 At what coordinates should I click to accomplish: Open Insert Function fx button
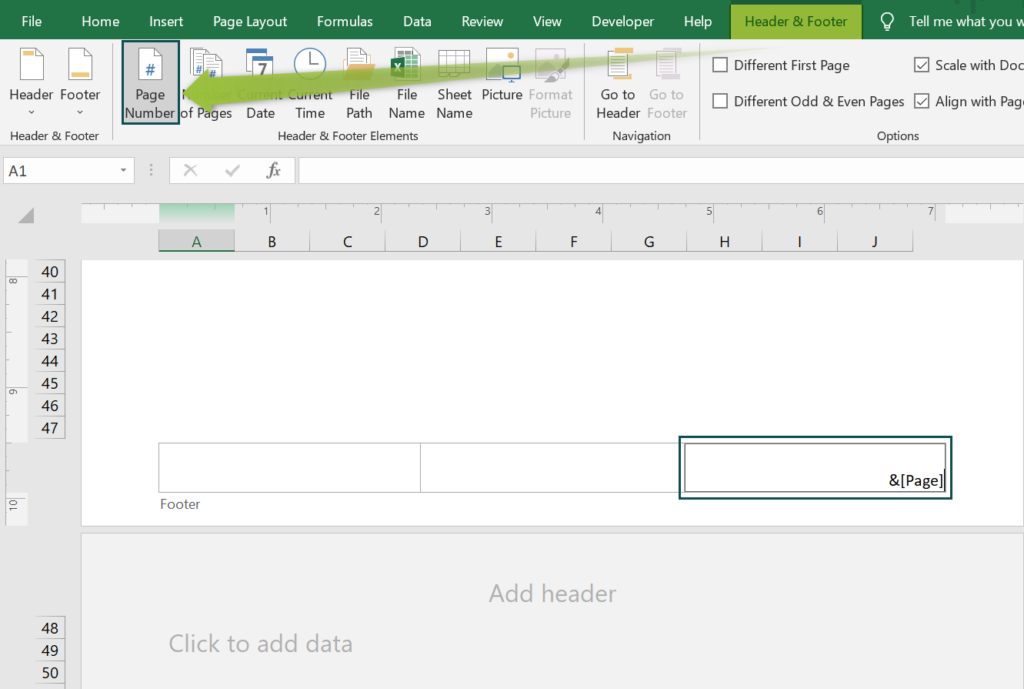[x=273, y=170]
